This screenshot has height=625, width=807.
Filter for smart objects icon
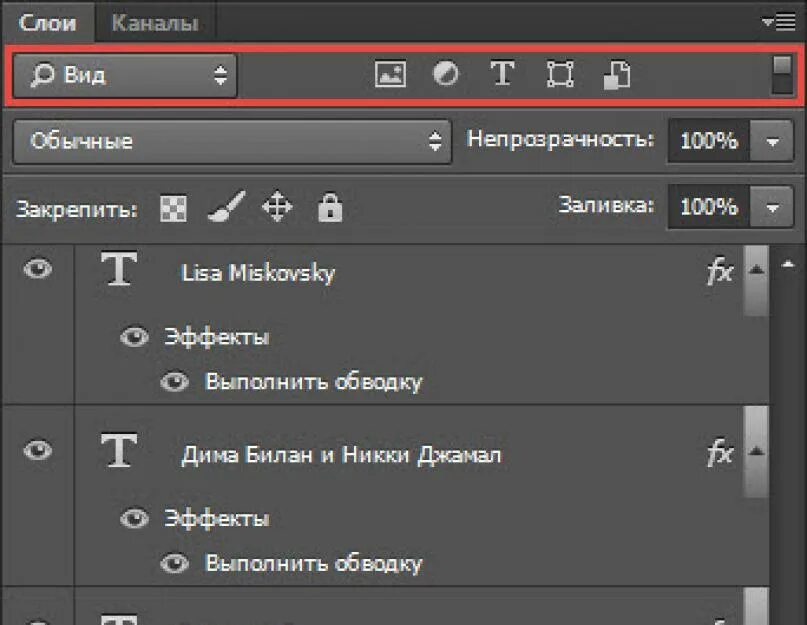(x=617, y=75)
